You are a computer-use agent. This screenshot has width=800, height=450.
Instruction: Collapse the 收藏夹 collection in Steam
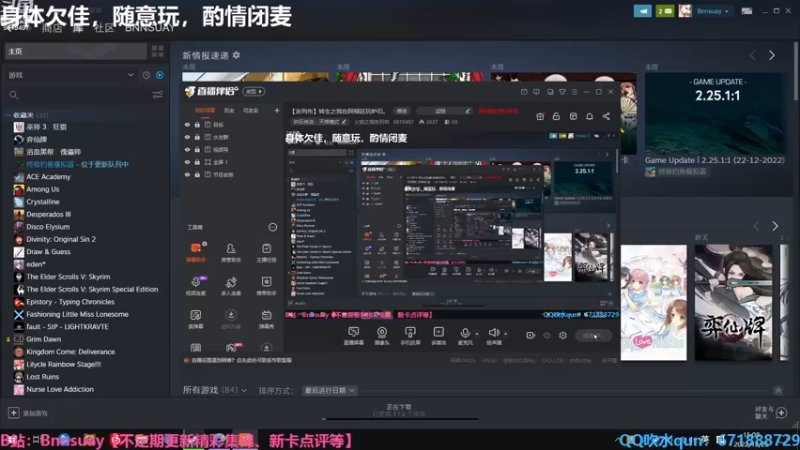coord(8,115)
